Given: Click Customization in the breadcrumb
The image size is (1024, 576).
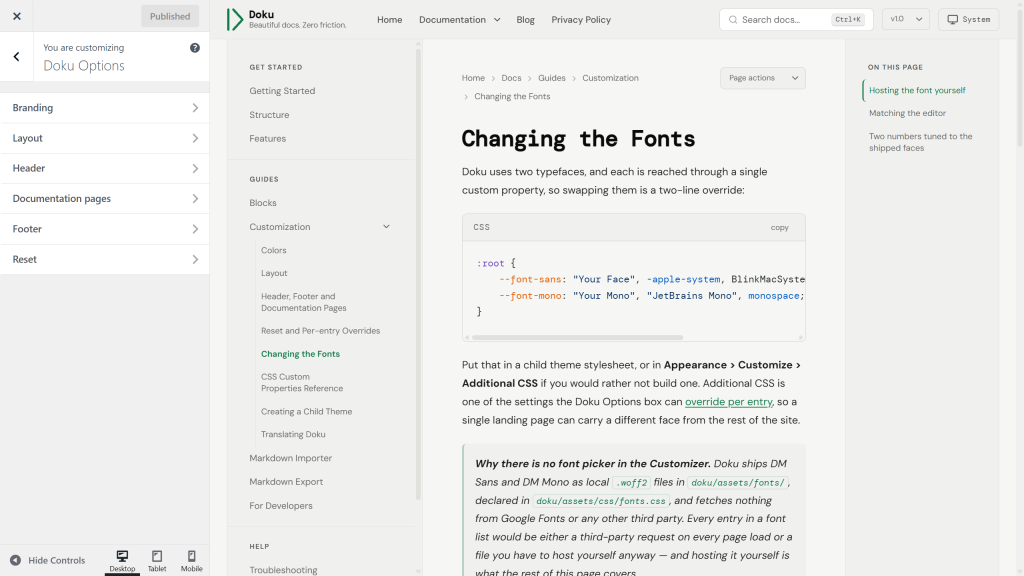Looking at the screenshot, I should (x=610, y=78).
